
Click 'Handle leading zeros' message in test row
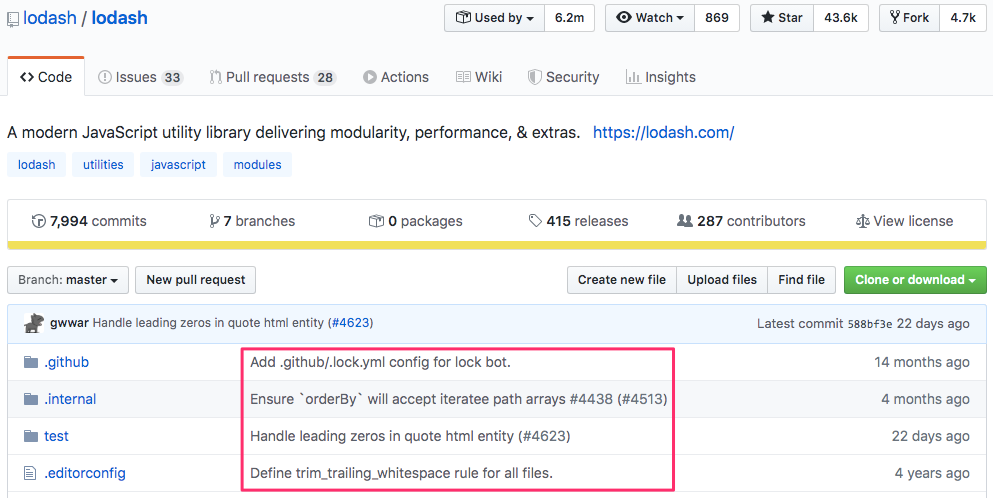[x=410, y=436]
